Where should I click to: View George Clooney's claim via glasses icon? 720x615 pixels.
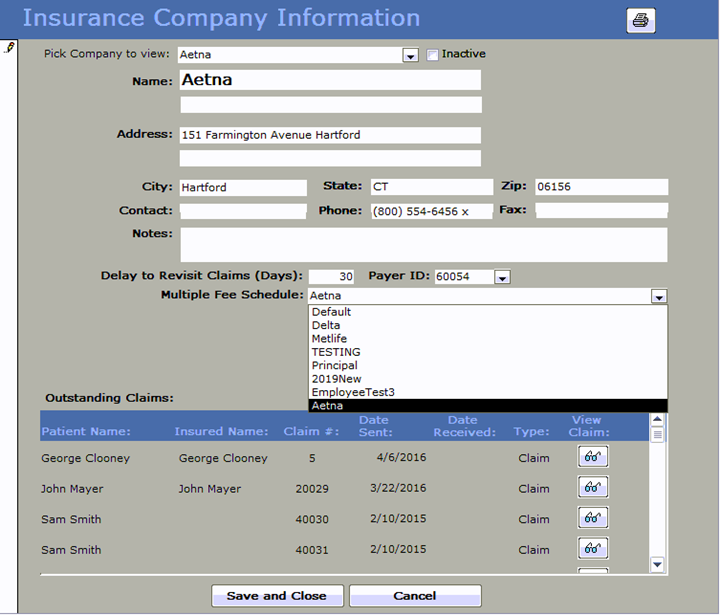pyautogui.click(x=593, y=457)
